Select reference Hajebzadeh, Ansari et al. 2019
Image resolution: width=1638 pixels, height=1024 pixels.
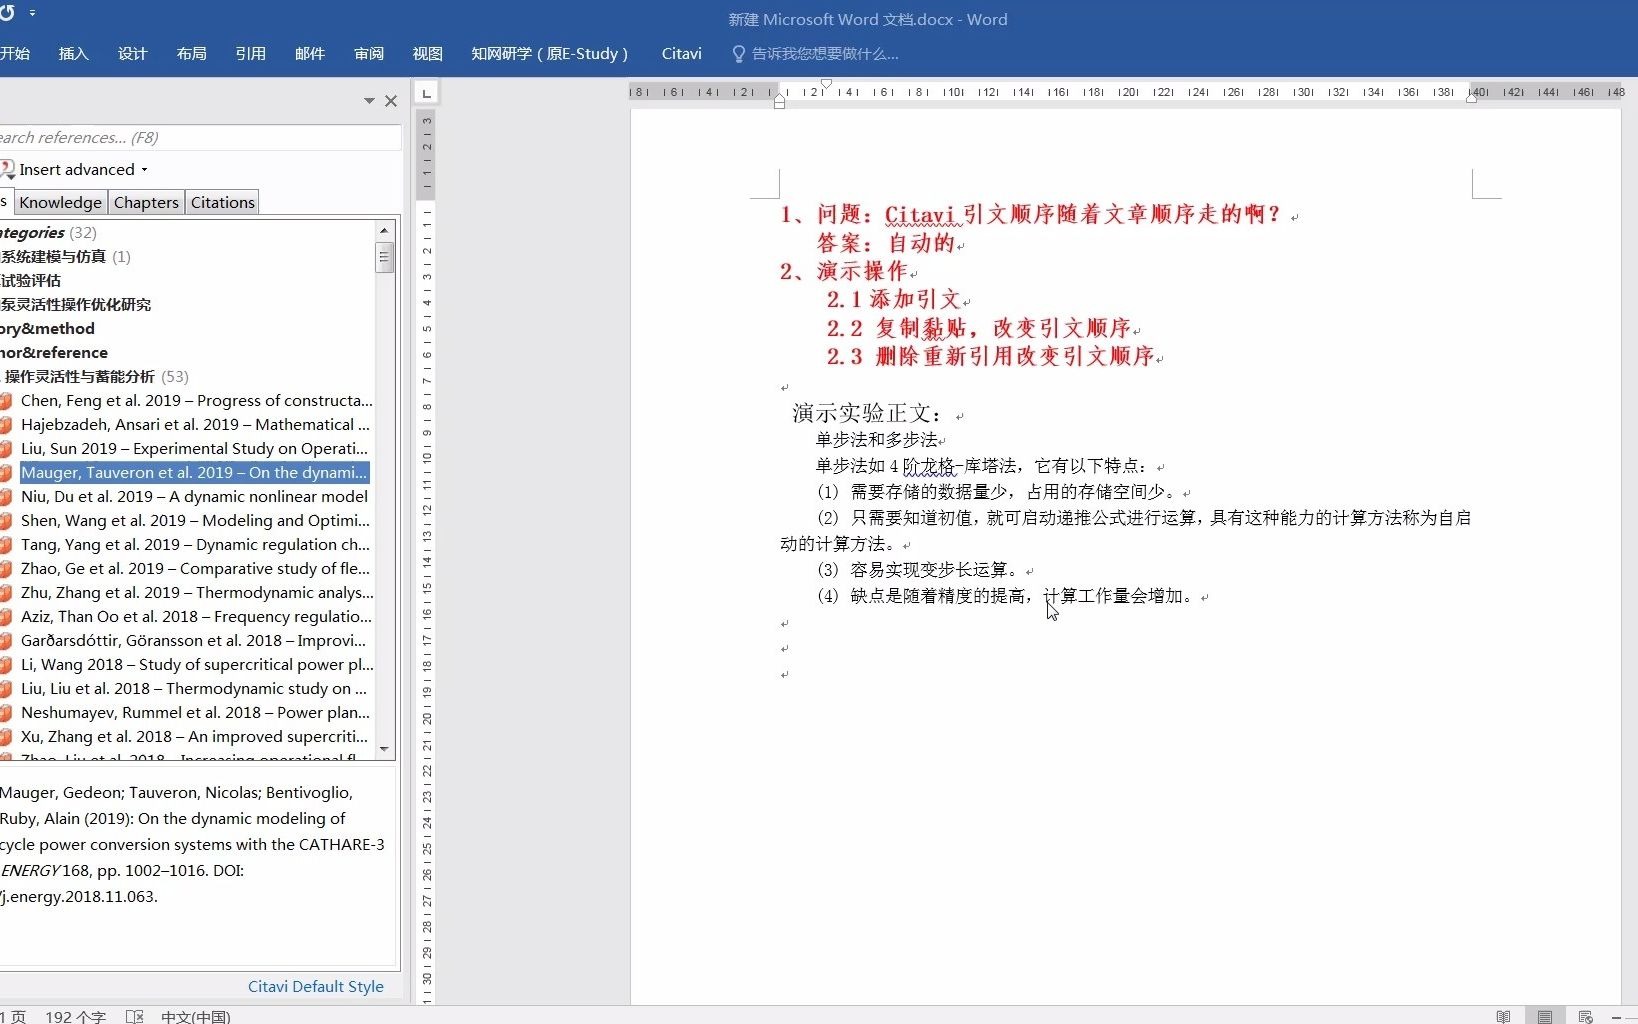(195, 425)
